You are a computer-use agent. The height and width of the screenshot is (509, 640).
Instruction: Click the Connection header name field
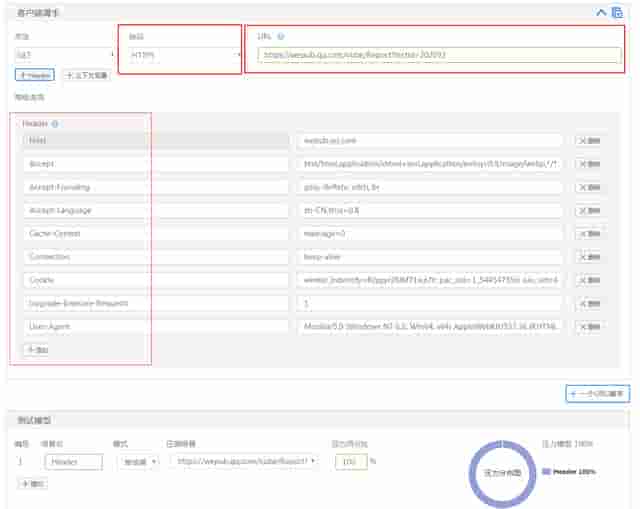tap(156, 257)
